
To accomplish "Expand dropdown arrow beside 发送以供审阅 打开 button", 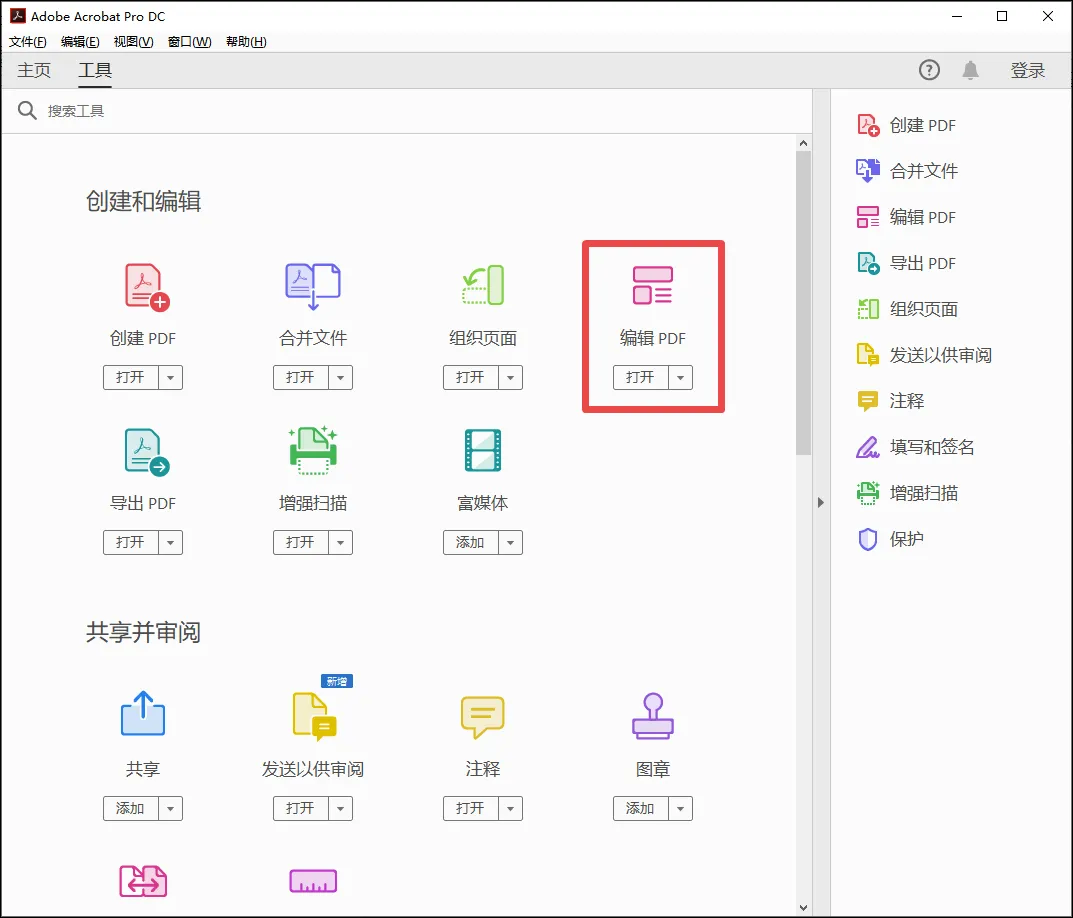I will click(340, 808).
